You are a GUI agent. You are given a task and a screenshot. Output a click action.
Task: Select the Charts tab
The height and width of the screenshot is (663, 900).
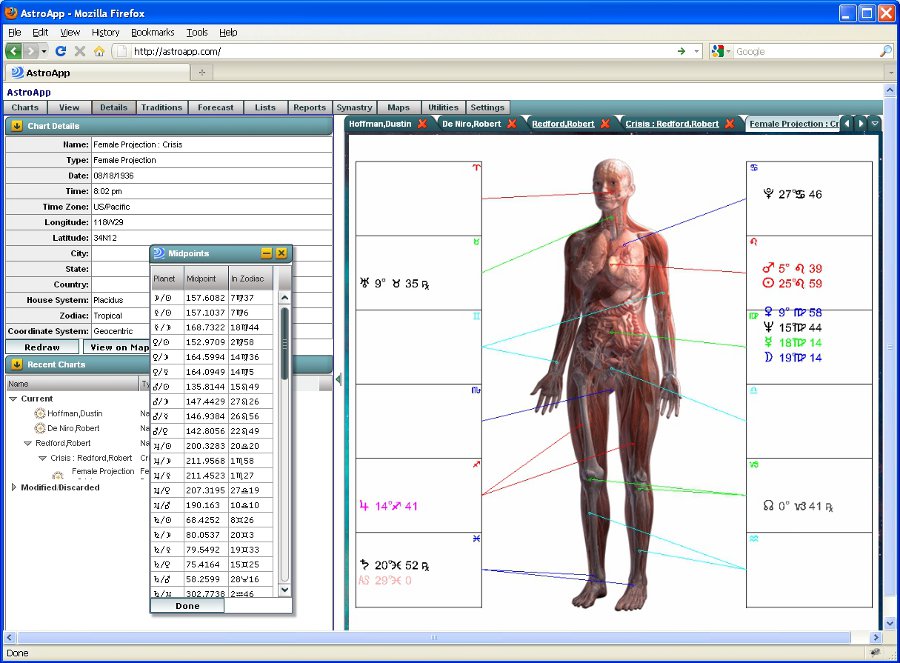point(25,107)
